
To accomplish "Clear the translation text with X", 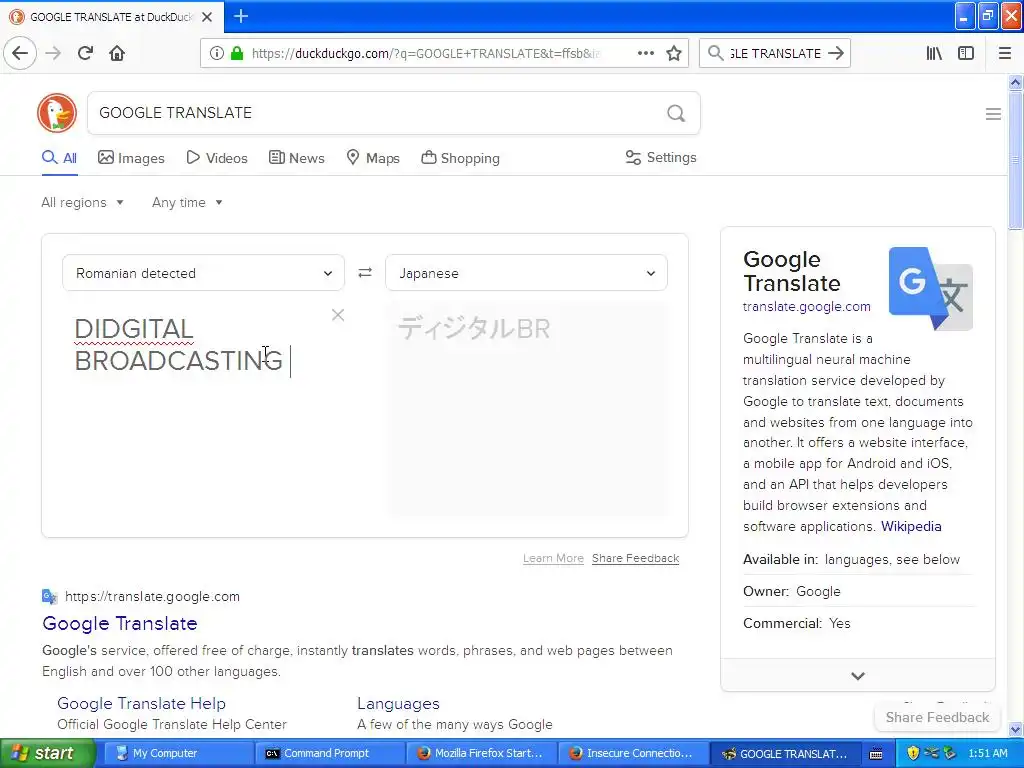I will pos(338,315).
